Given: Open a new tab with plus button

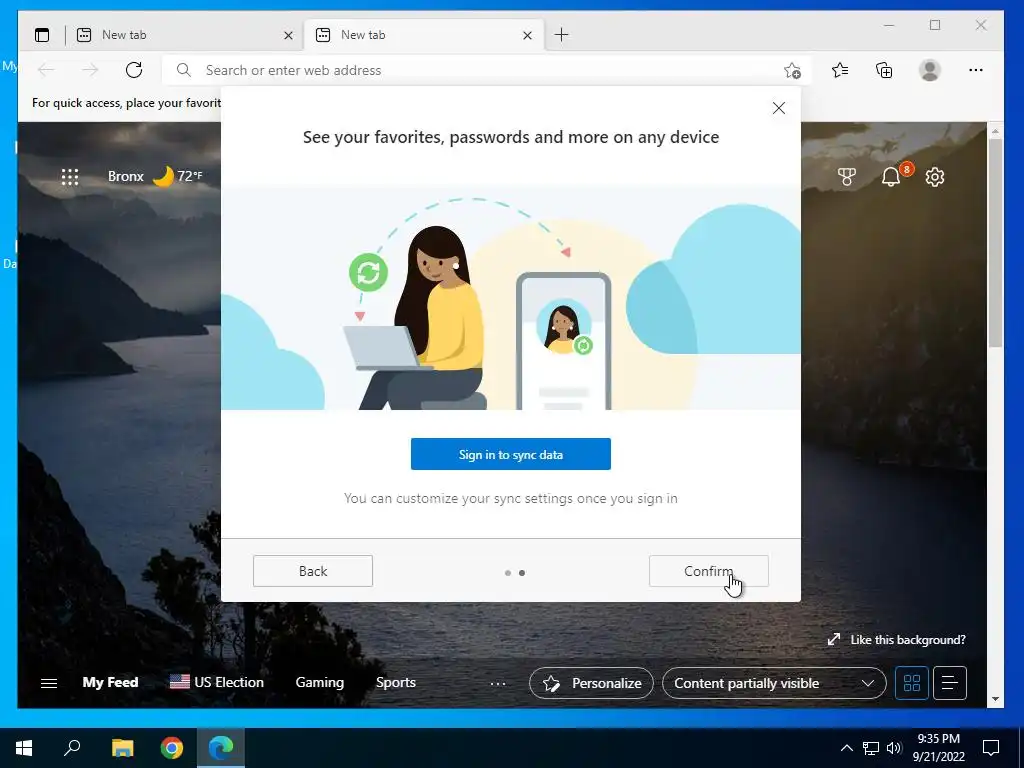Looking at the screenshot, I should pyautogui.click(x=561, y=35).
